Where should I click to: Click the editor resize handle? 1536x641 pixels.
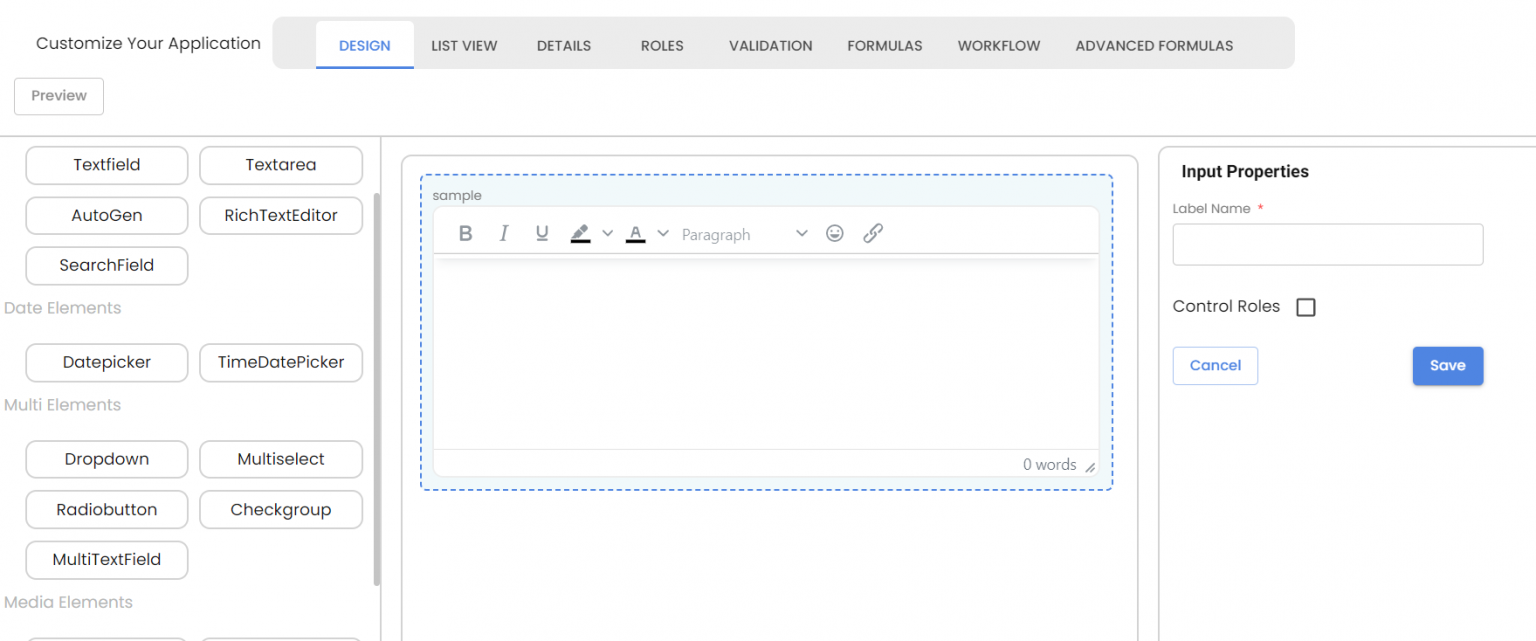[x=1090, y=465]
